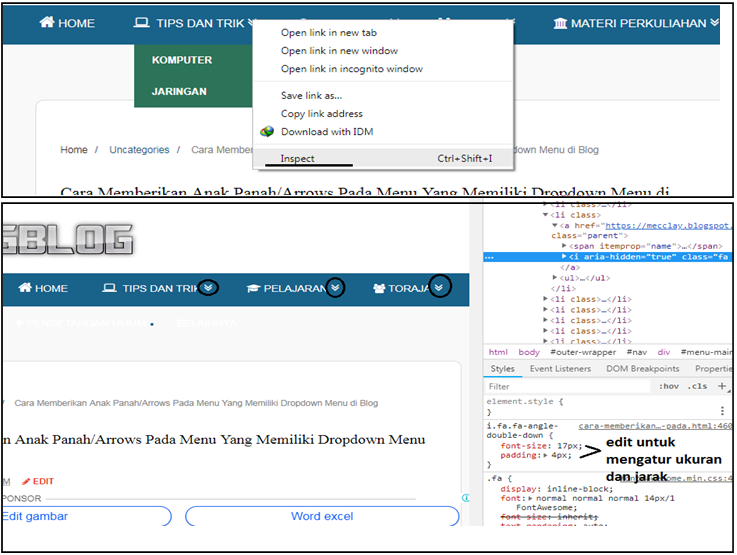The height and width of the screenshot is (555, 737).
Task: Click PELAJARAN menu label in lower navbar
Action: [295, 289]
